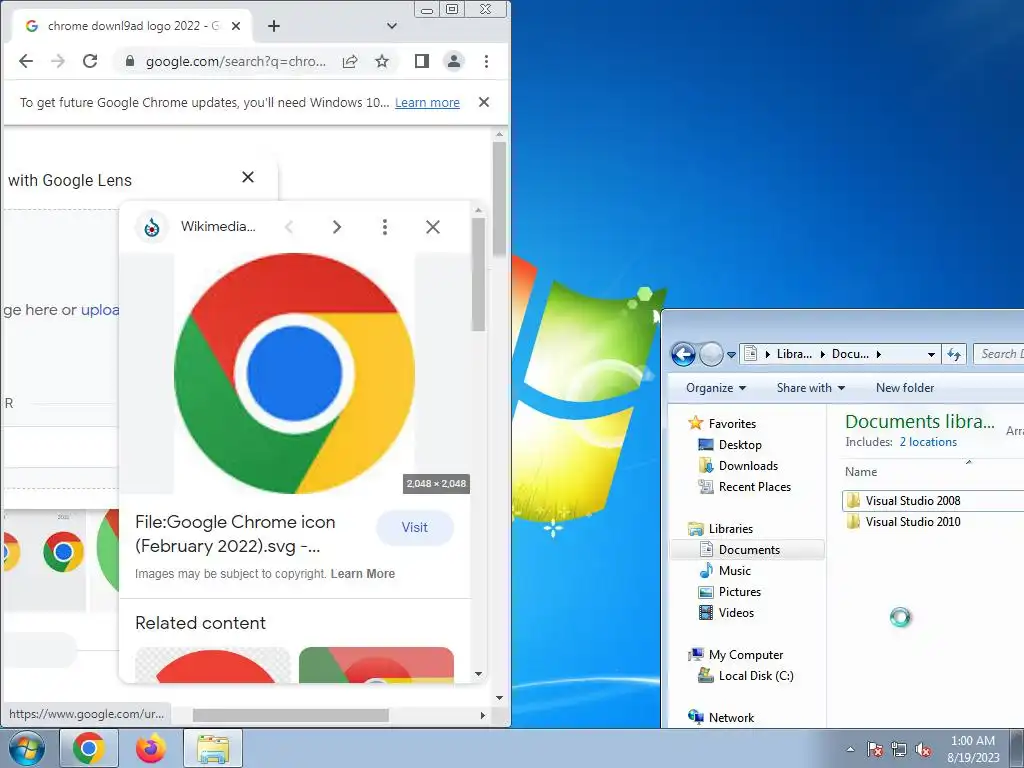
Task: Open a new Chrome tab
Action: click(274, 26)
